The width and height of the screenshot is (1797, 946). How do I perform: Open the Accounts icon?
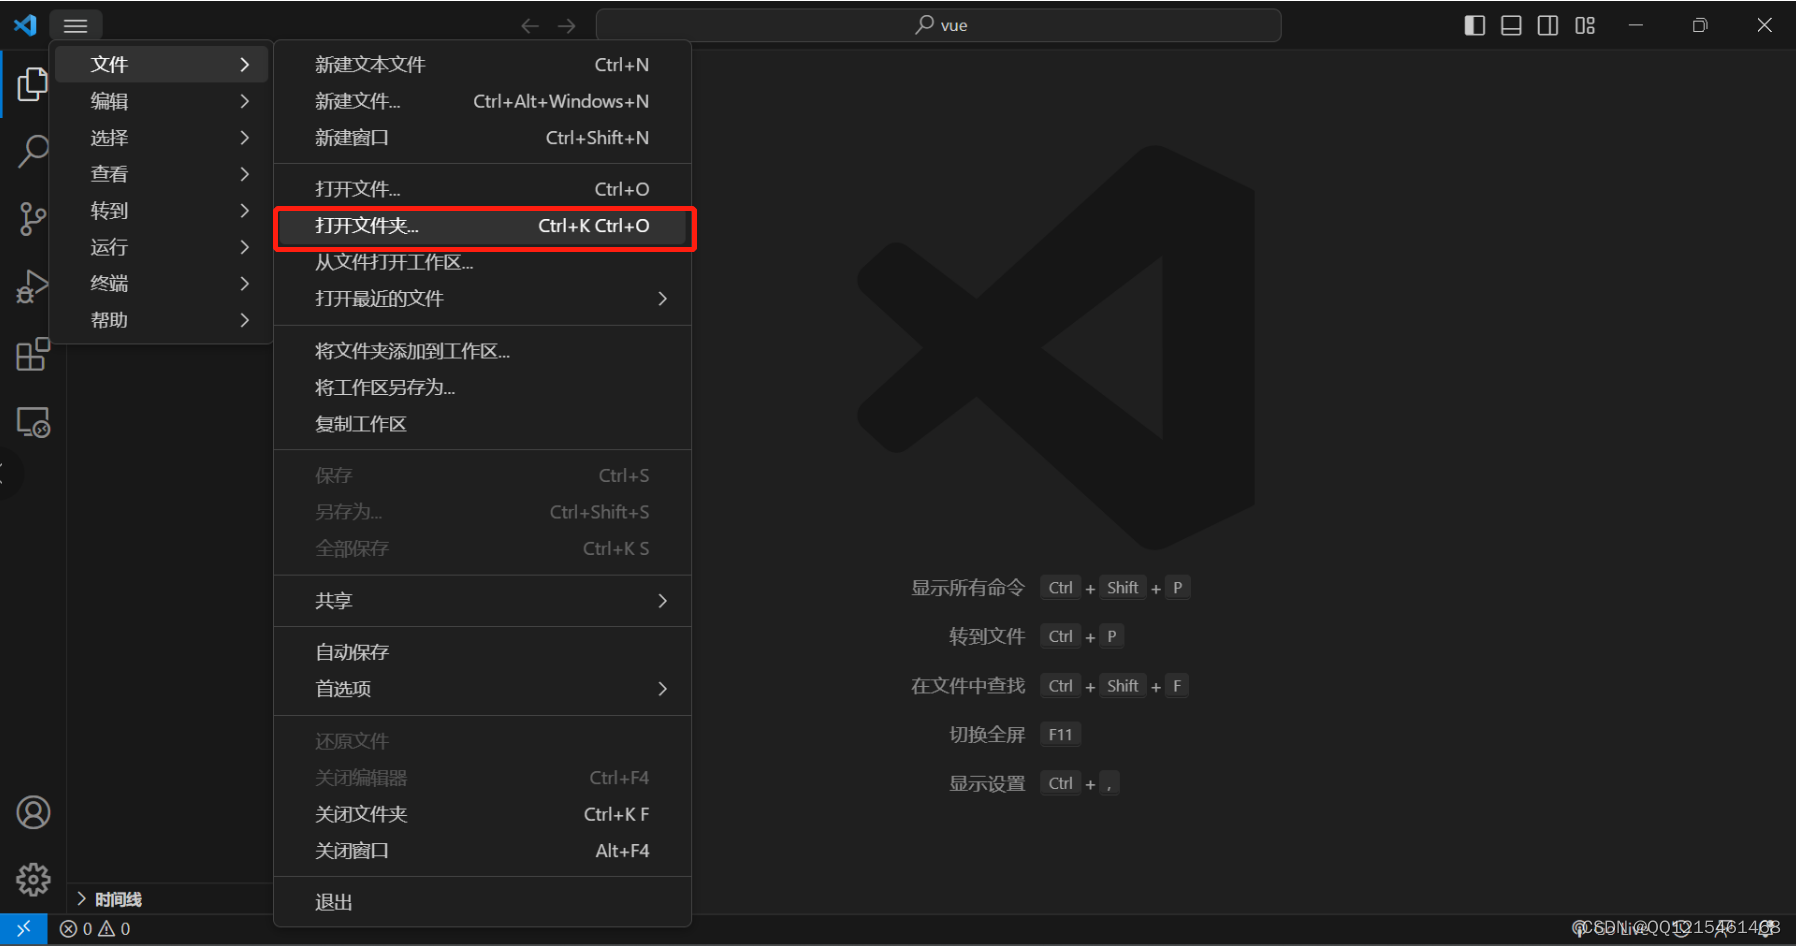pos(33,812)
